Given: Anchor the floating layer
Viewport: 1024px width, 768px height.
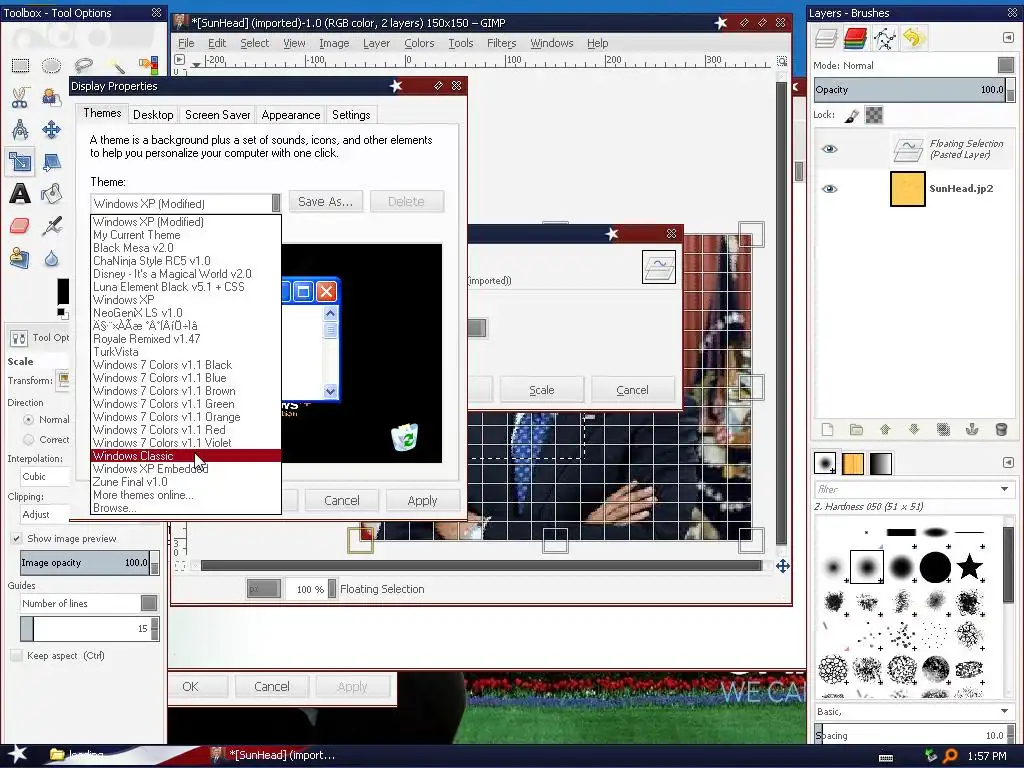Looking at the screenshot, I should tap(972, 430).
